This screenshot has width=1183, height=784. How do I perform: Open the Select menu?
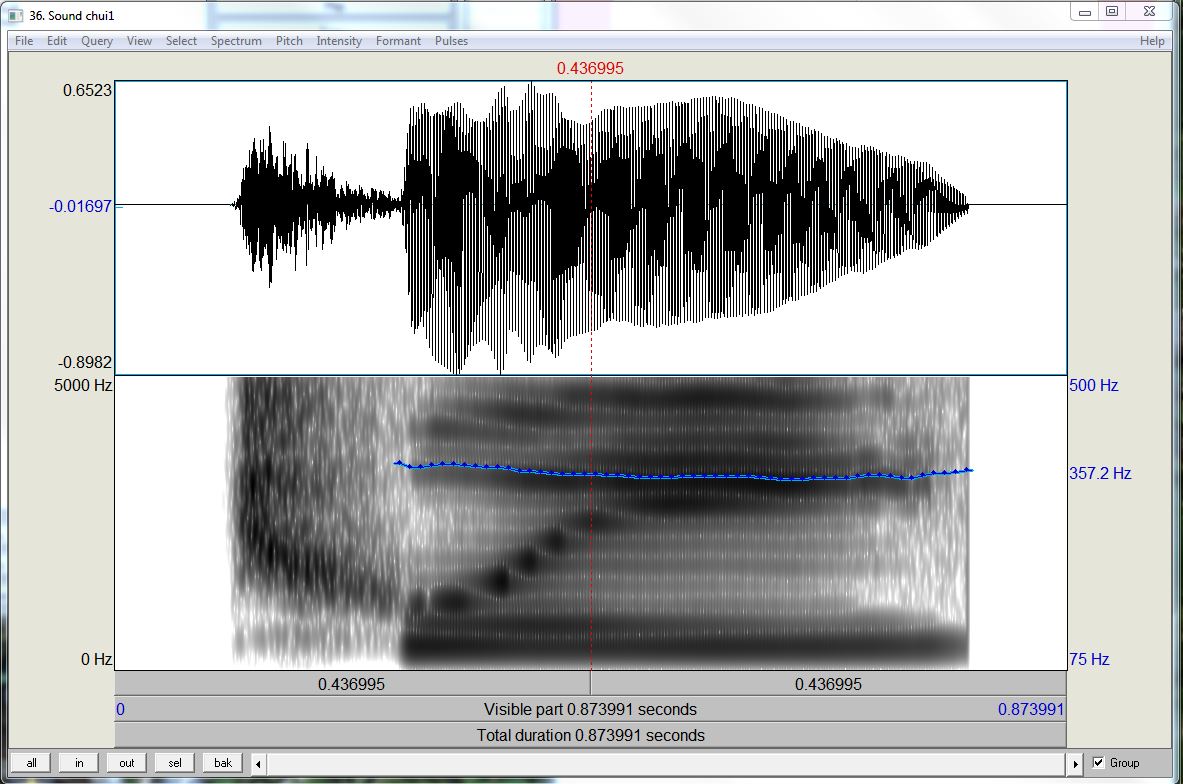pyautogui.click(x=181, y=41)
